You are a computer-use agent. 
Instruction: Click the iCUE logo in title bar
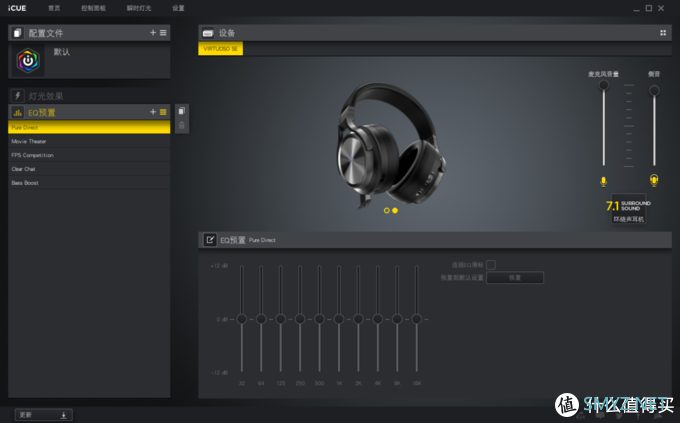(x=17, y=8)
